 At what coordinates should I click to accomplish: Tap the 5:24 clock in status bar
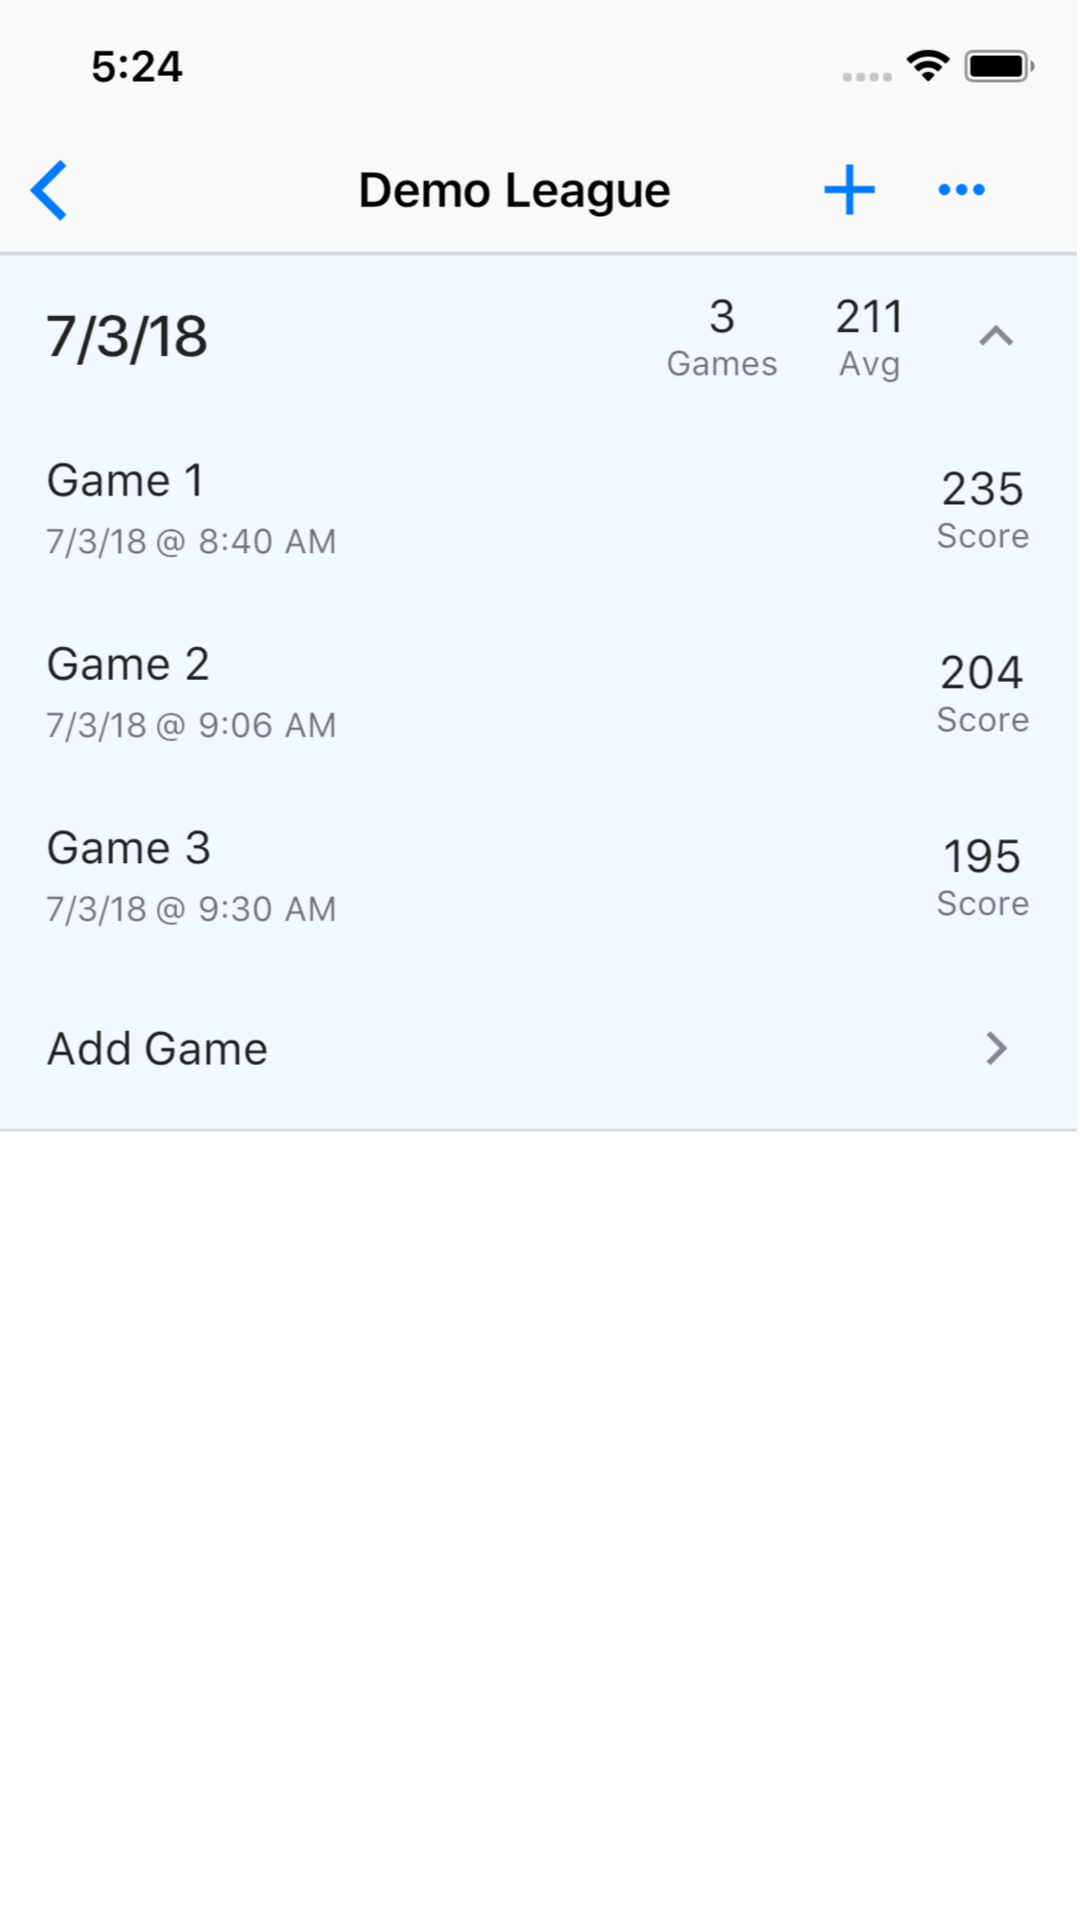click(x=137, y=67)
